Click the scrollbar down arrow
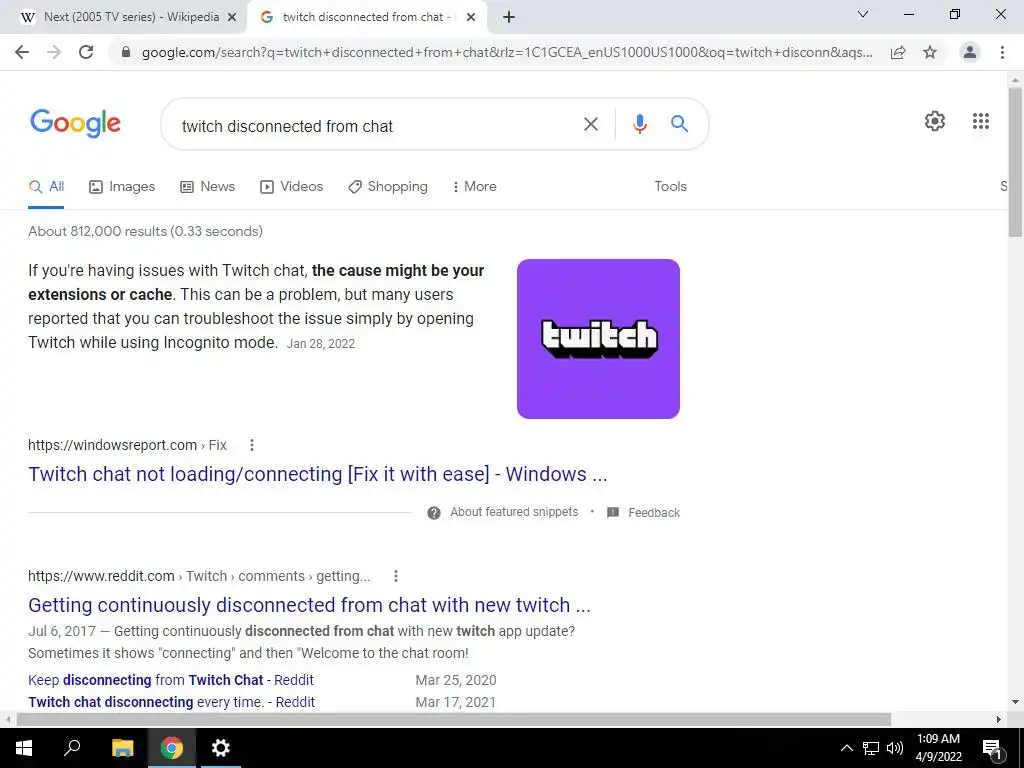Image resolution: width=1024 pixels, height=768 pixels. tap(1016, 703)
